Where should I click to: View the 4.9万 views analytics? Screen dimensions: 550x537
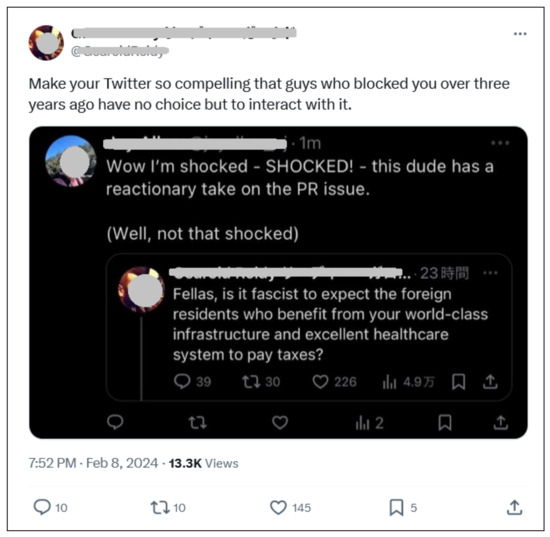click(x=408, y=382)
